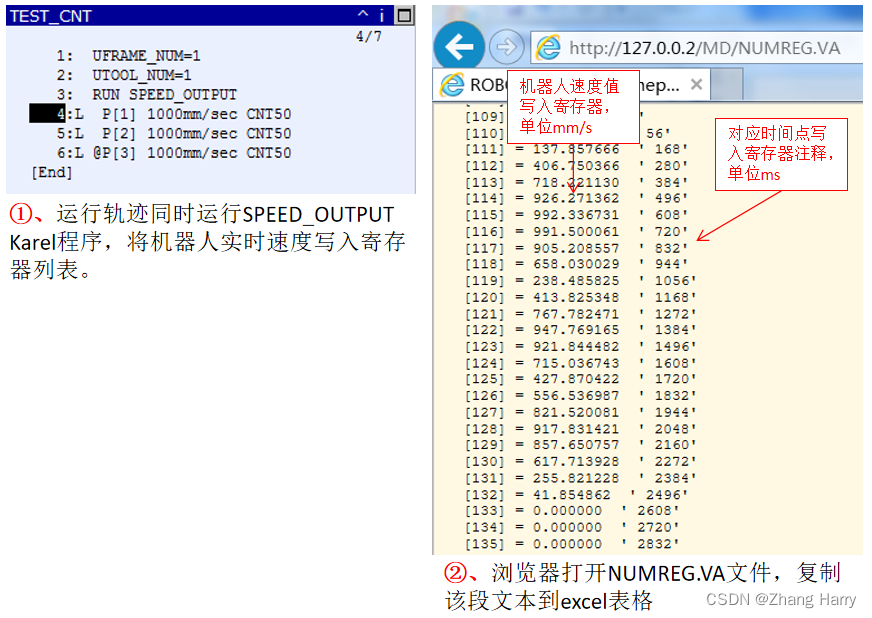Click register [130] value 617.713928
The image size is (872, 618).
point(576,461)
